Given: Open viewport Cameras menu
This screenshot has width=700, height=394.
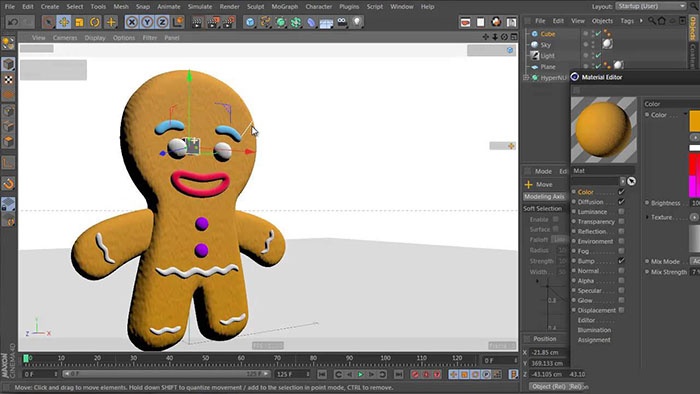Looking at the screenshot, I should [x=65, y=38].
